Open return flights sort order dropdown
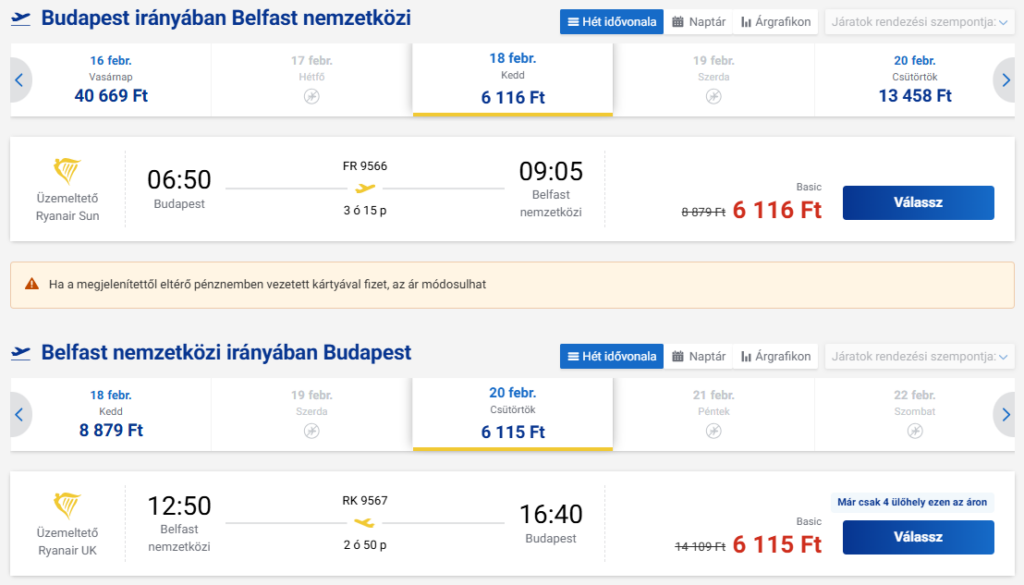Viewport: 1024px width, 585px height. (919, 356)
